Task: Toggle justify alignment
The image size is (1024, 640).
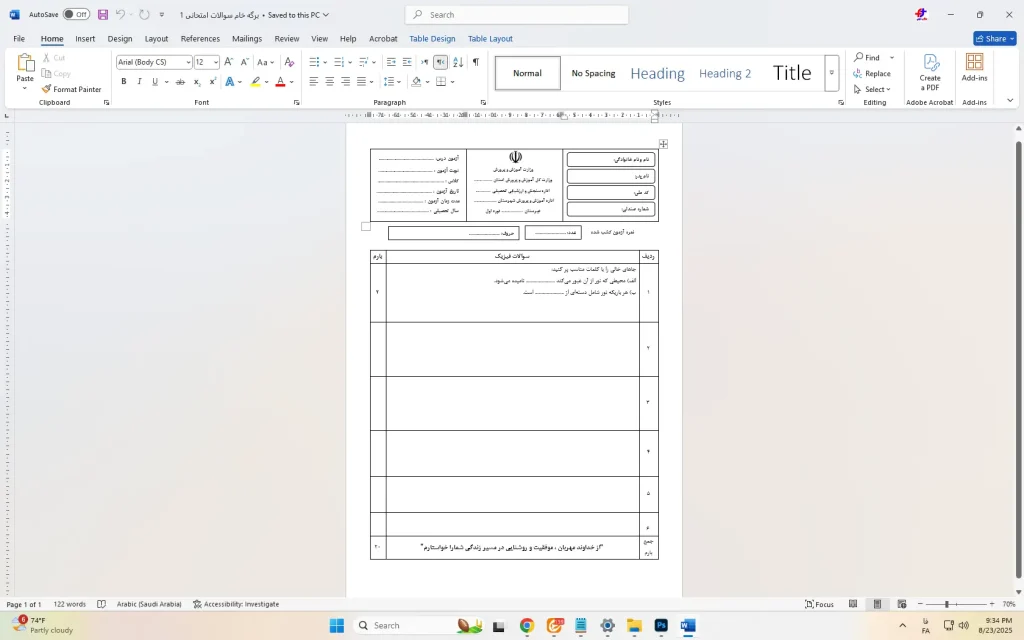Action: (361, 82)
